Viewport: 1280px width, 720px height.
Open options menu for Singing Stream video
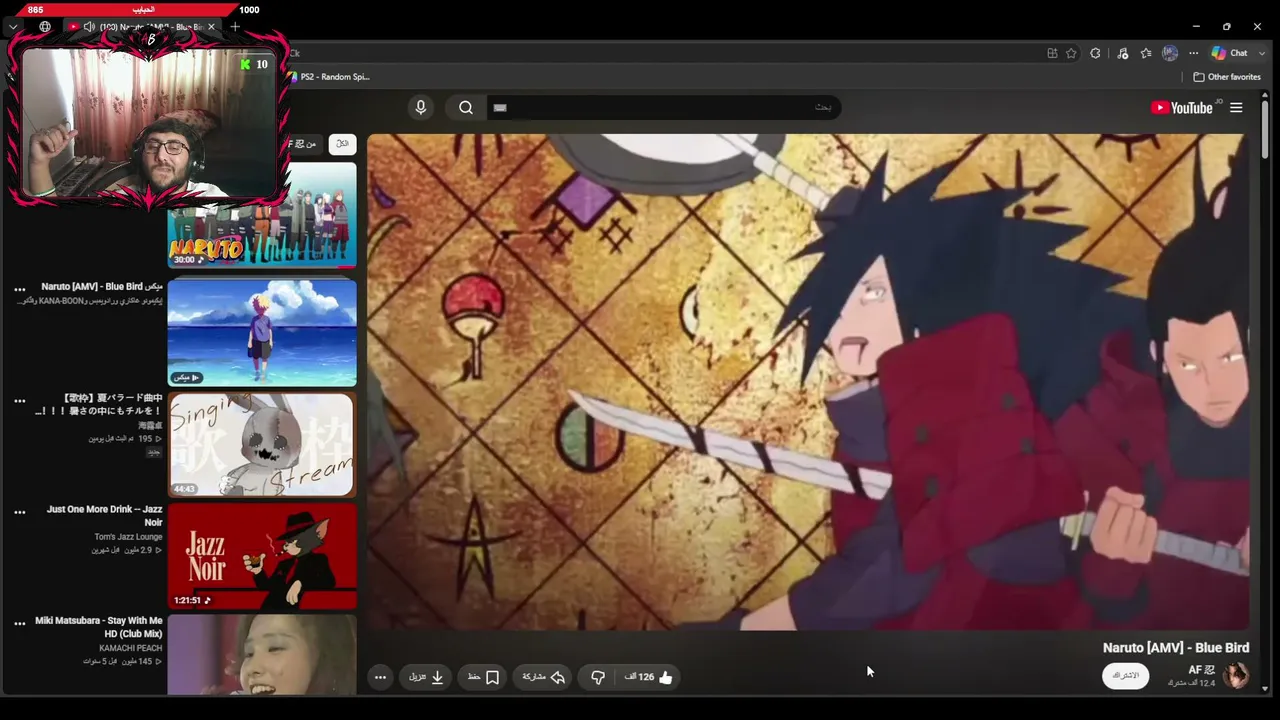tap(19, 401)
